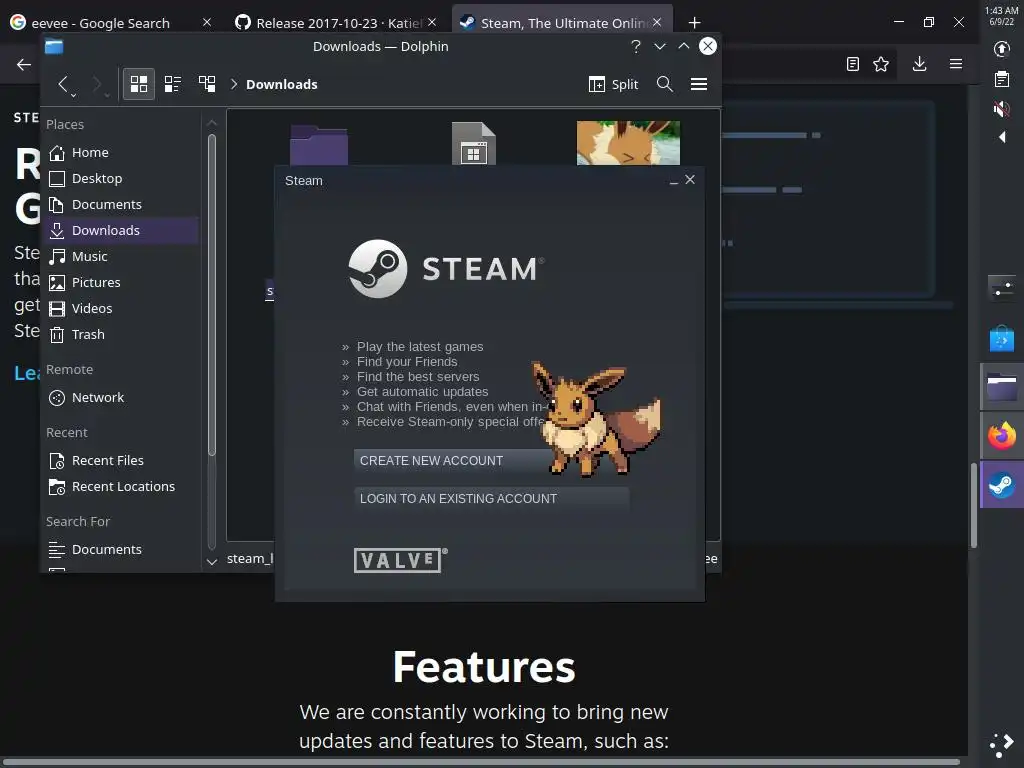
Task: Open Music in the Places panel
Action: pos(121,257)
